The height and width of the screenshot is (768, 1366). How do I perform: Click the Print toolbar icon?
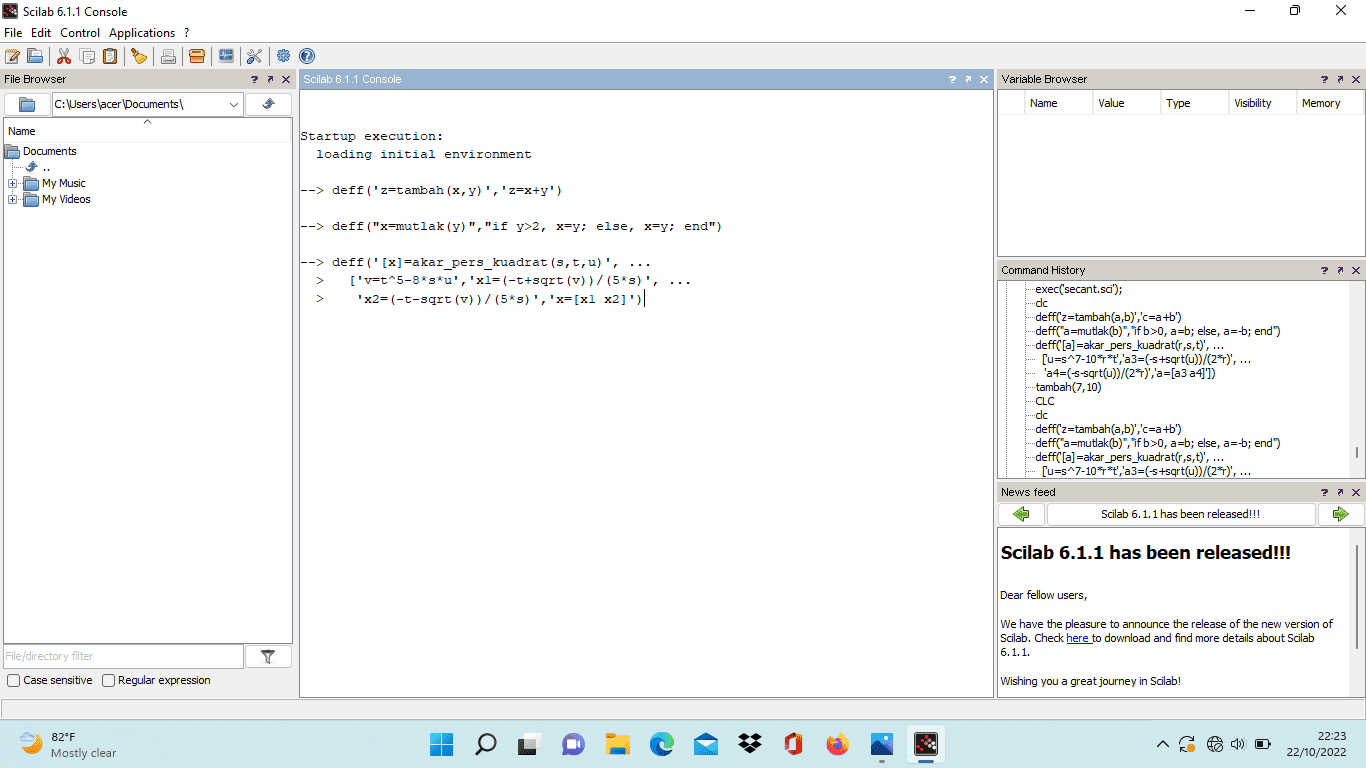pyautogui.click(x=168, y=56)
